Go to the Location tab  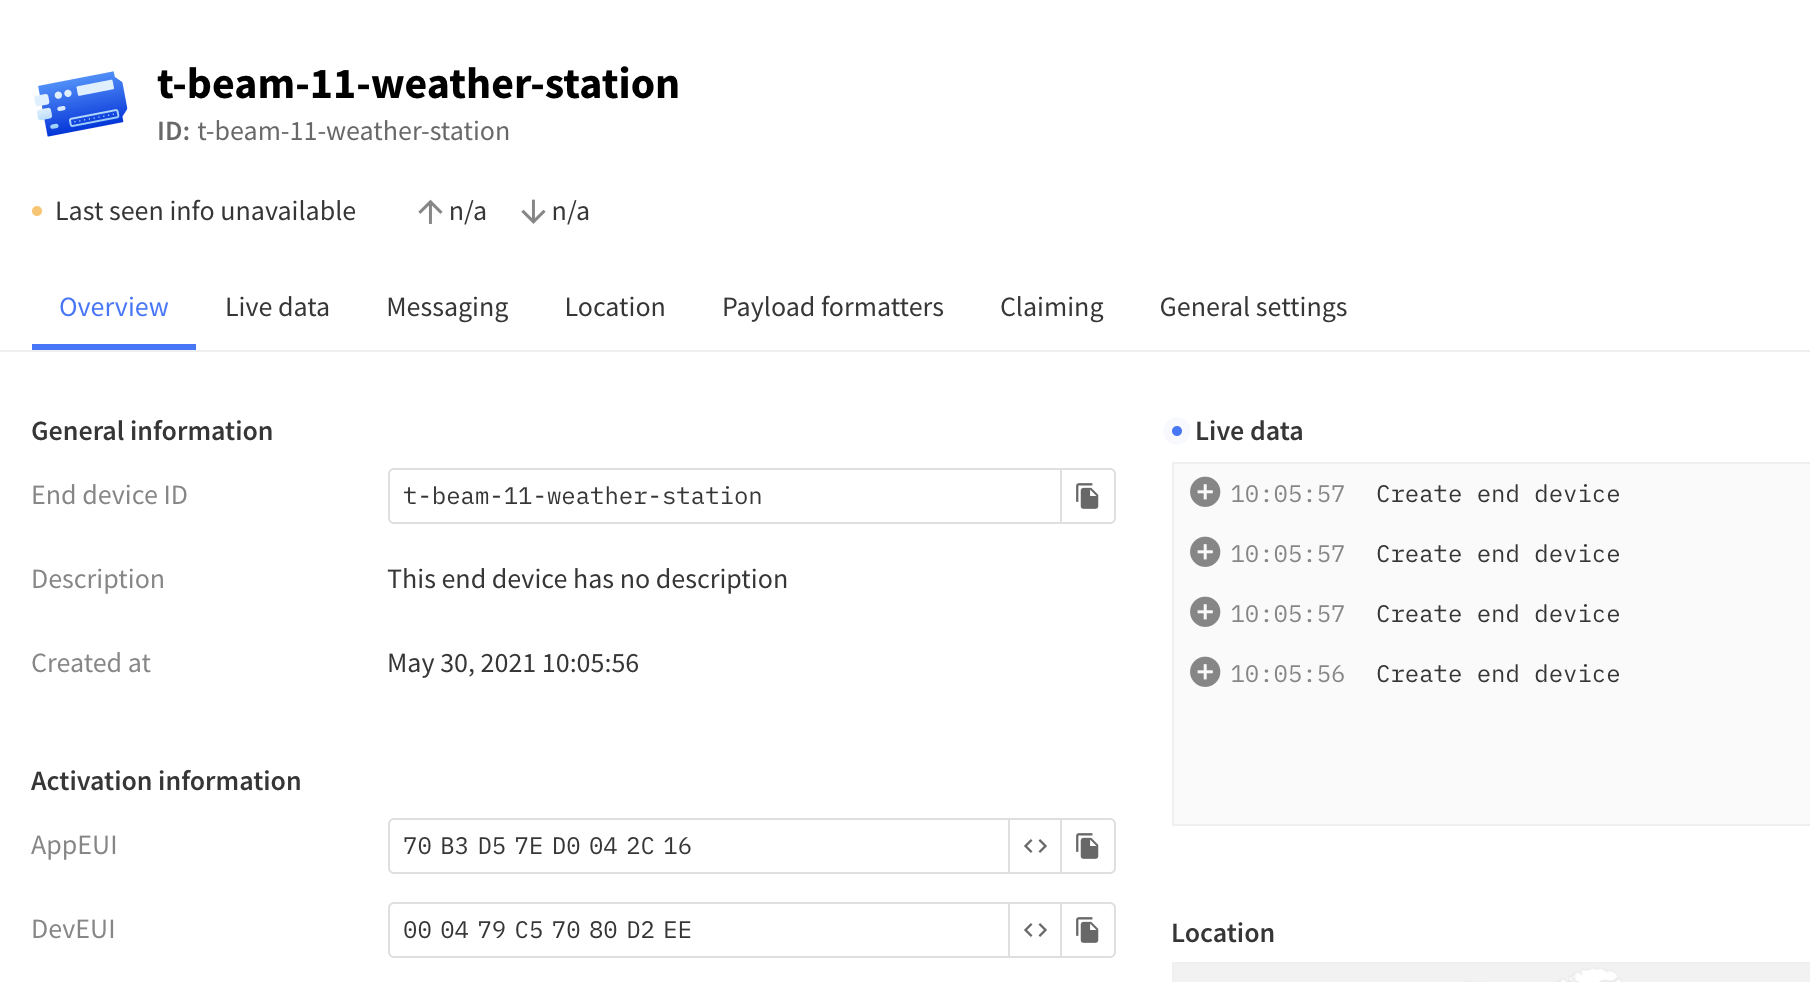tap(614, 308)
